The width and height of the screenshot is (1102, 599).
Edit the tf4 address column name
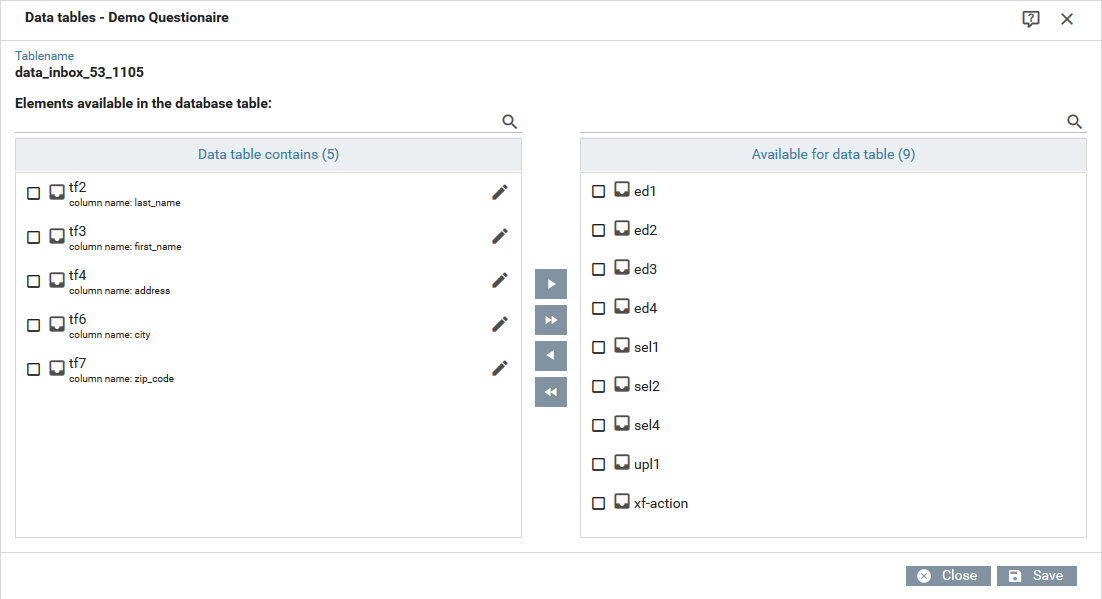(500, 281)
